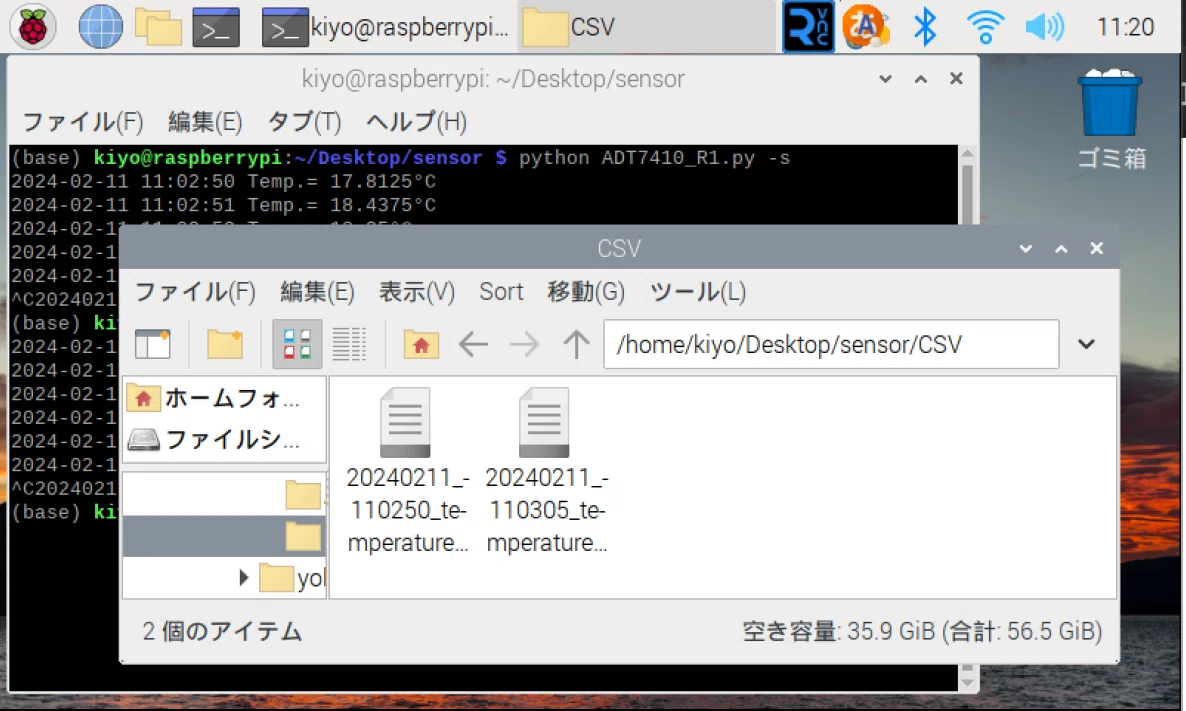Go to home folder using toolbar icon

pyautogui.click(x=421, y=344)
